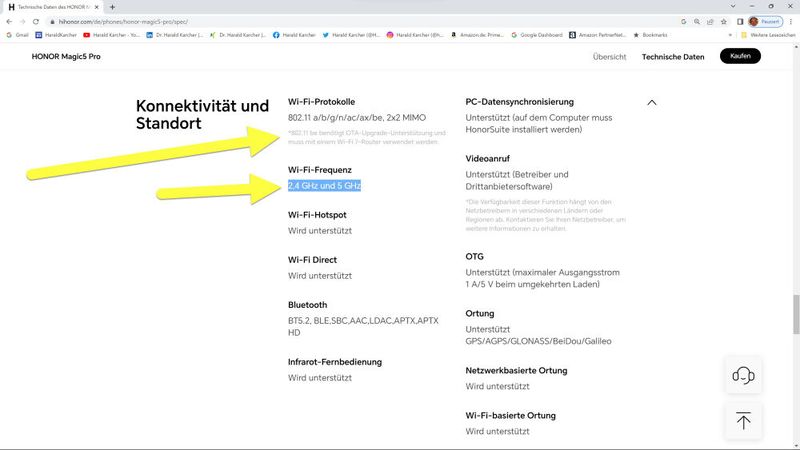Open the Instagram Harald Karcher bookmark
This screenshot has width=800, height=450.
tap(414, 35)
